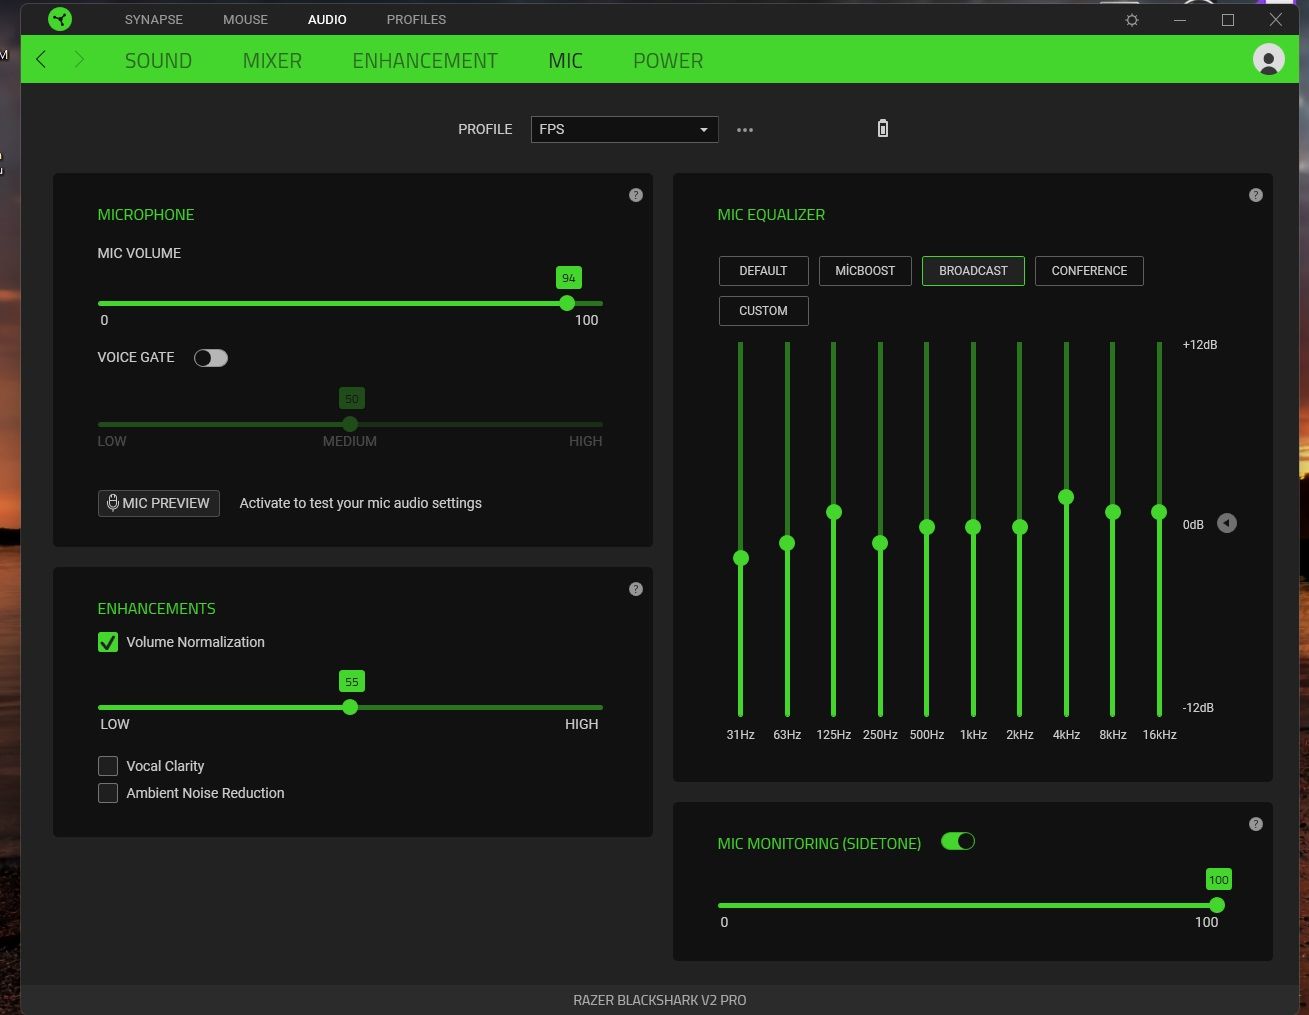Click the Voice Gate sensitivity slider handle
This screenshot has height=1015, width=1309.
coord(350,424)
